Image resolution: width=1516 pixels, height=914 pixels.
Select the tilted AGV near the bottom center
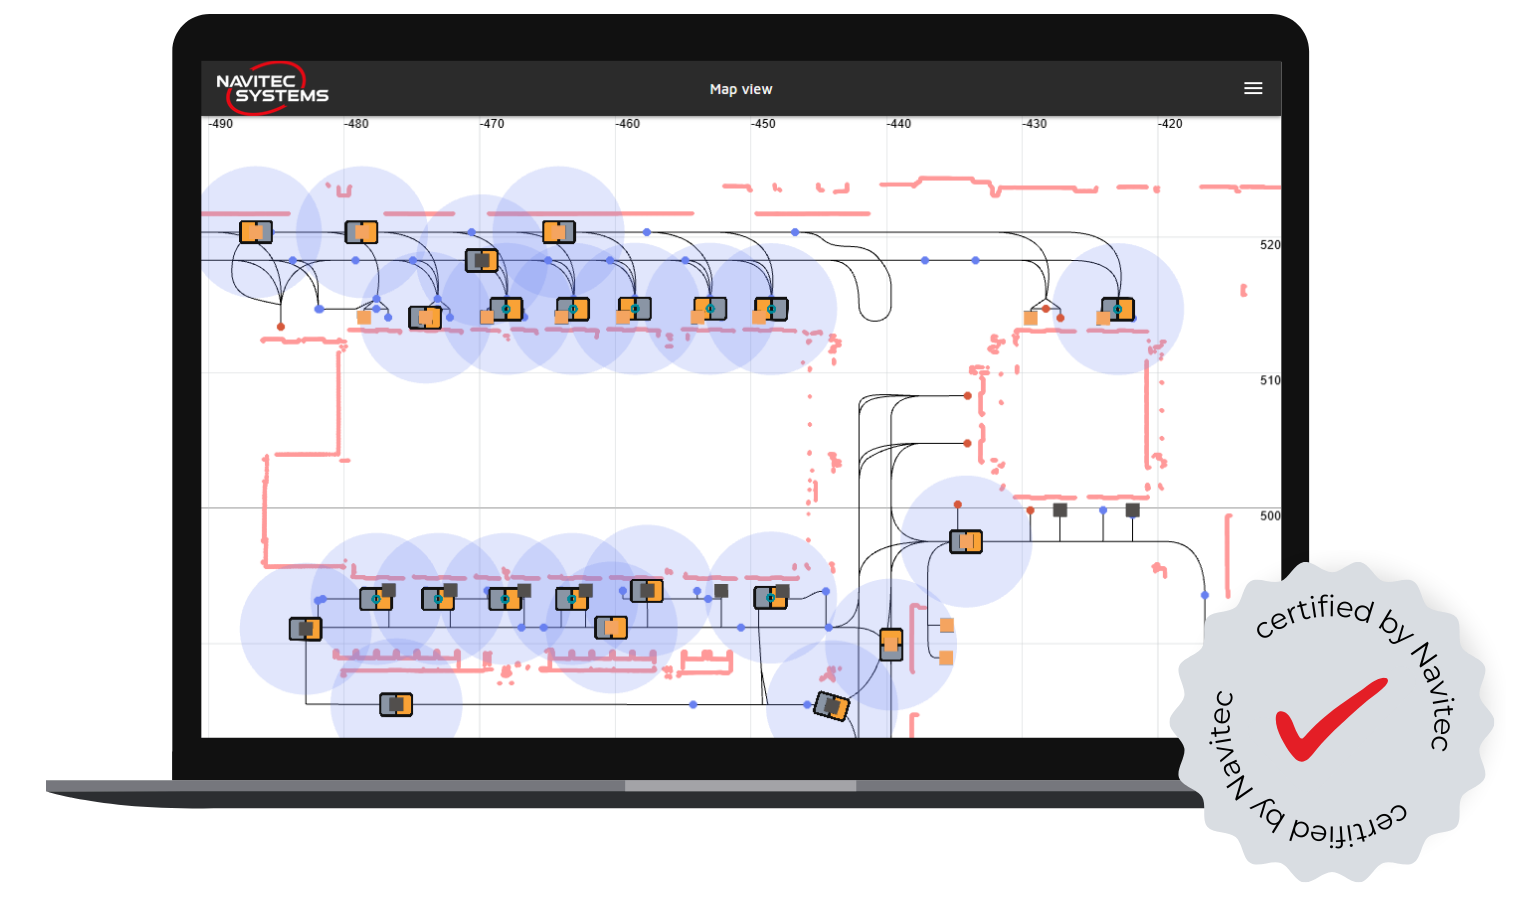point(830,705)
